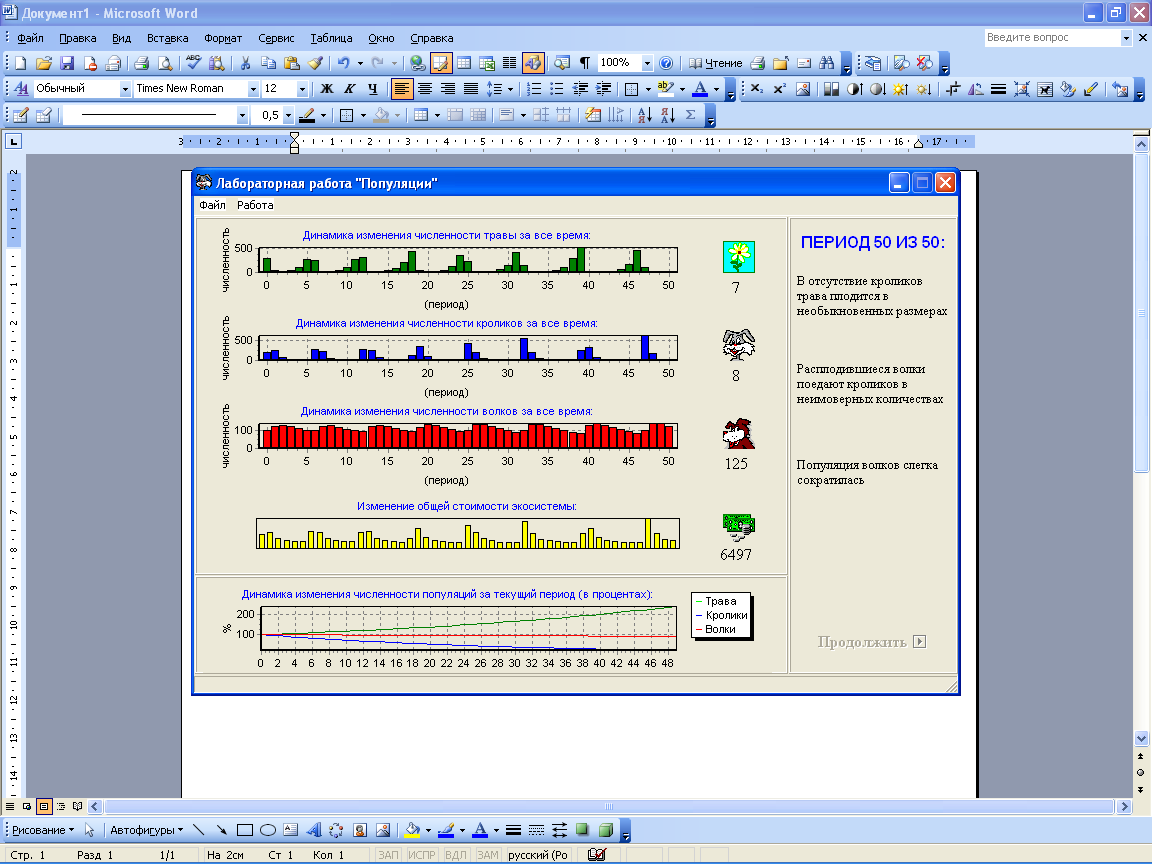Click the Чтение reading mode button
This screenshot has width=1152, height=864.
pyautogui.click(x=716, y=63)
